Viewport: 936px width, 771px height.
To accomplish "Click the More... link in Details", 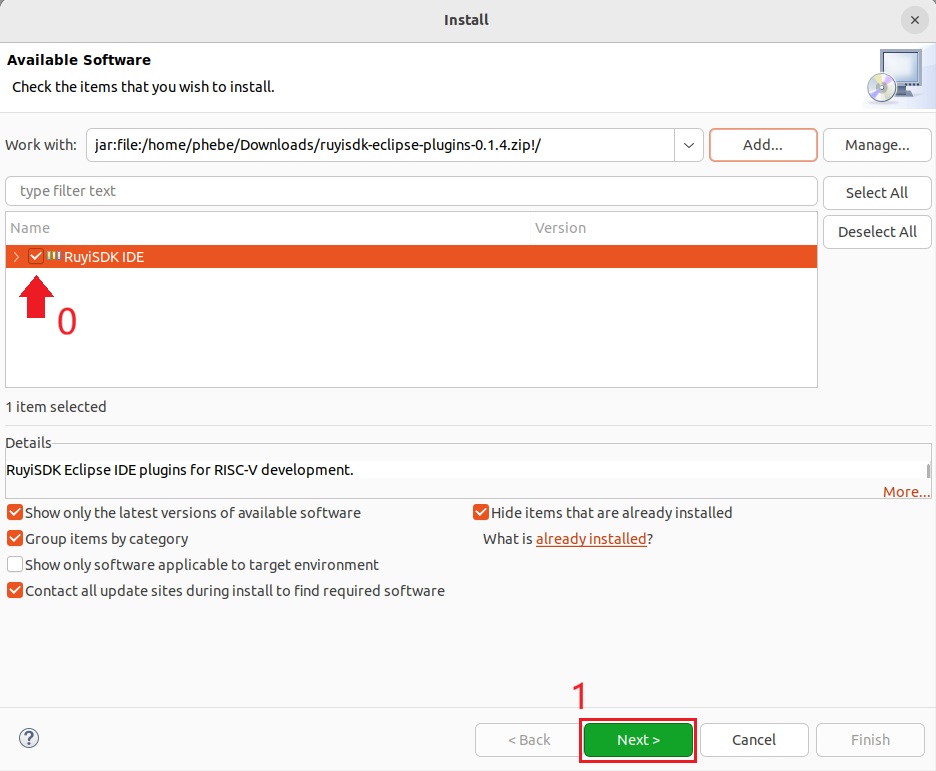I will (x=906, y=492).
